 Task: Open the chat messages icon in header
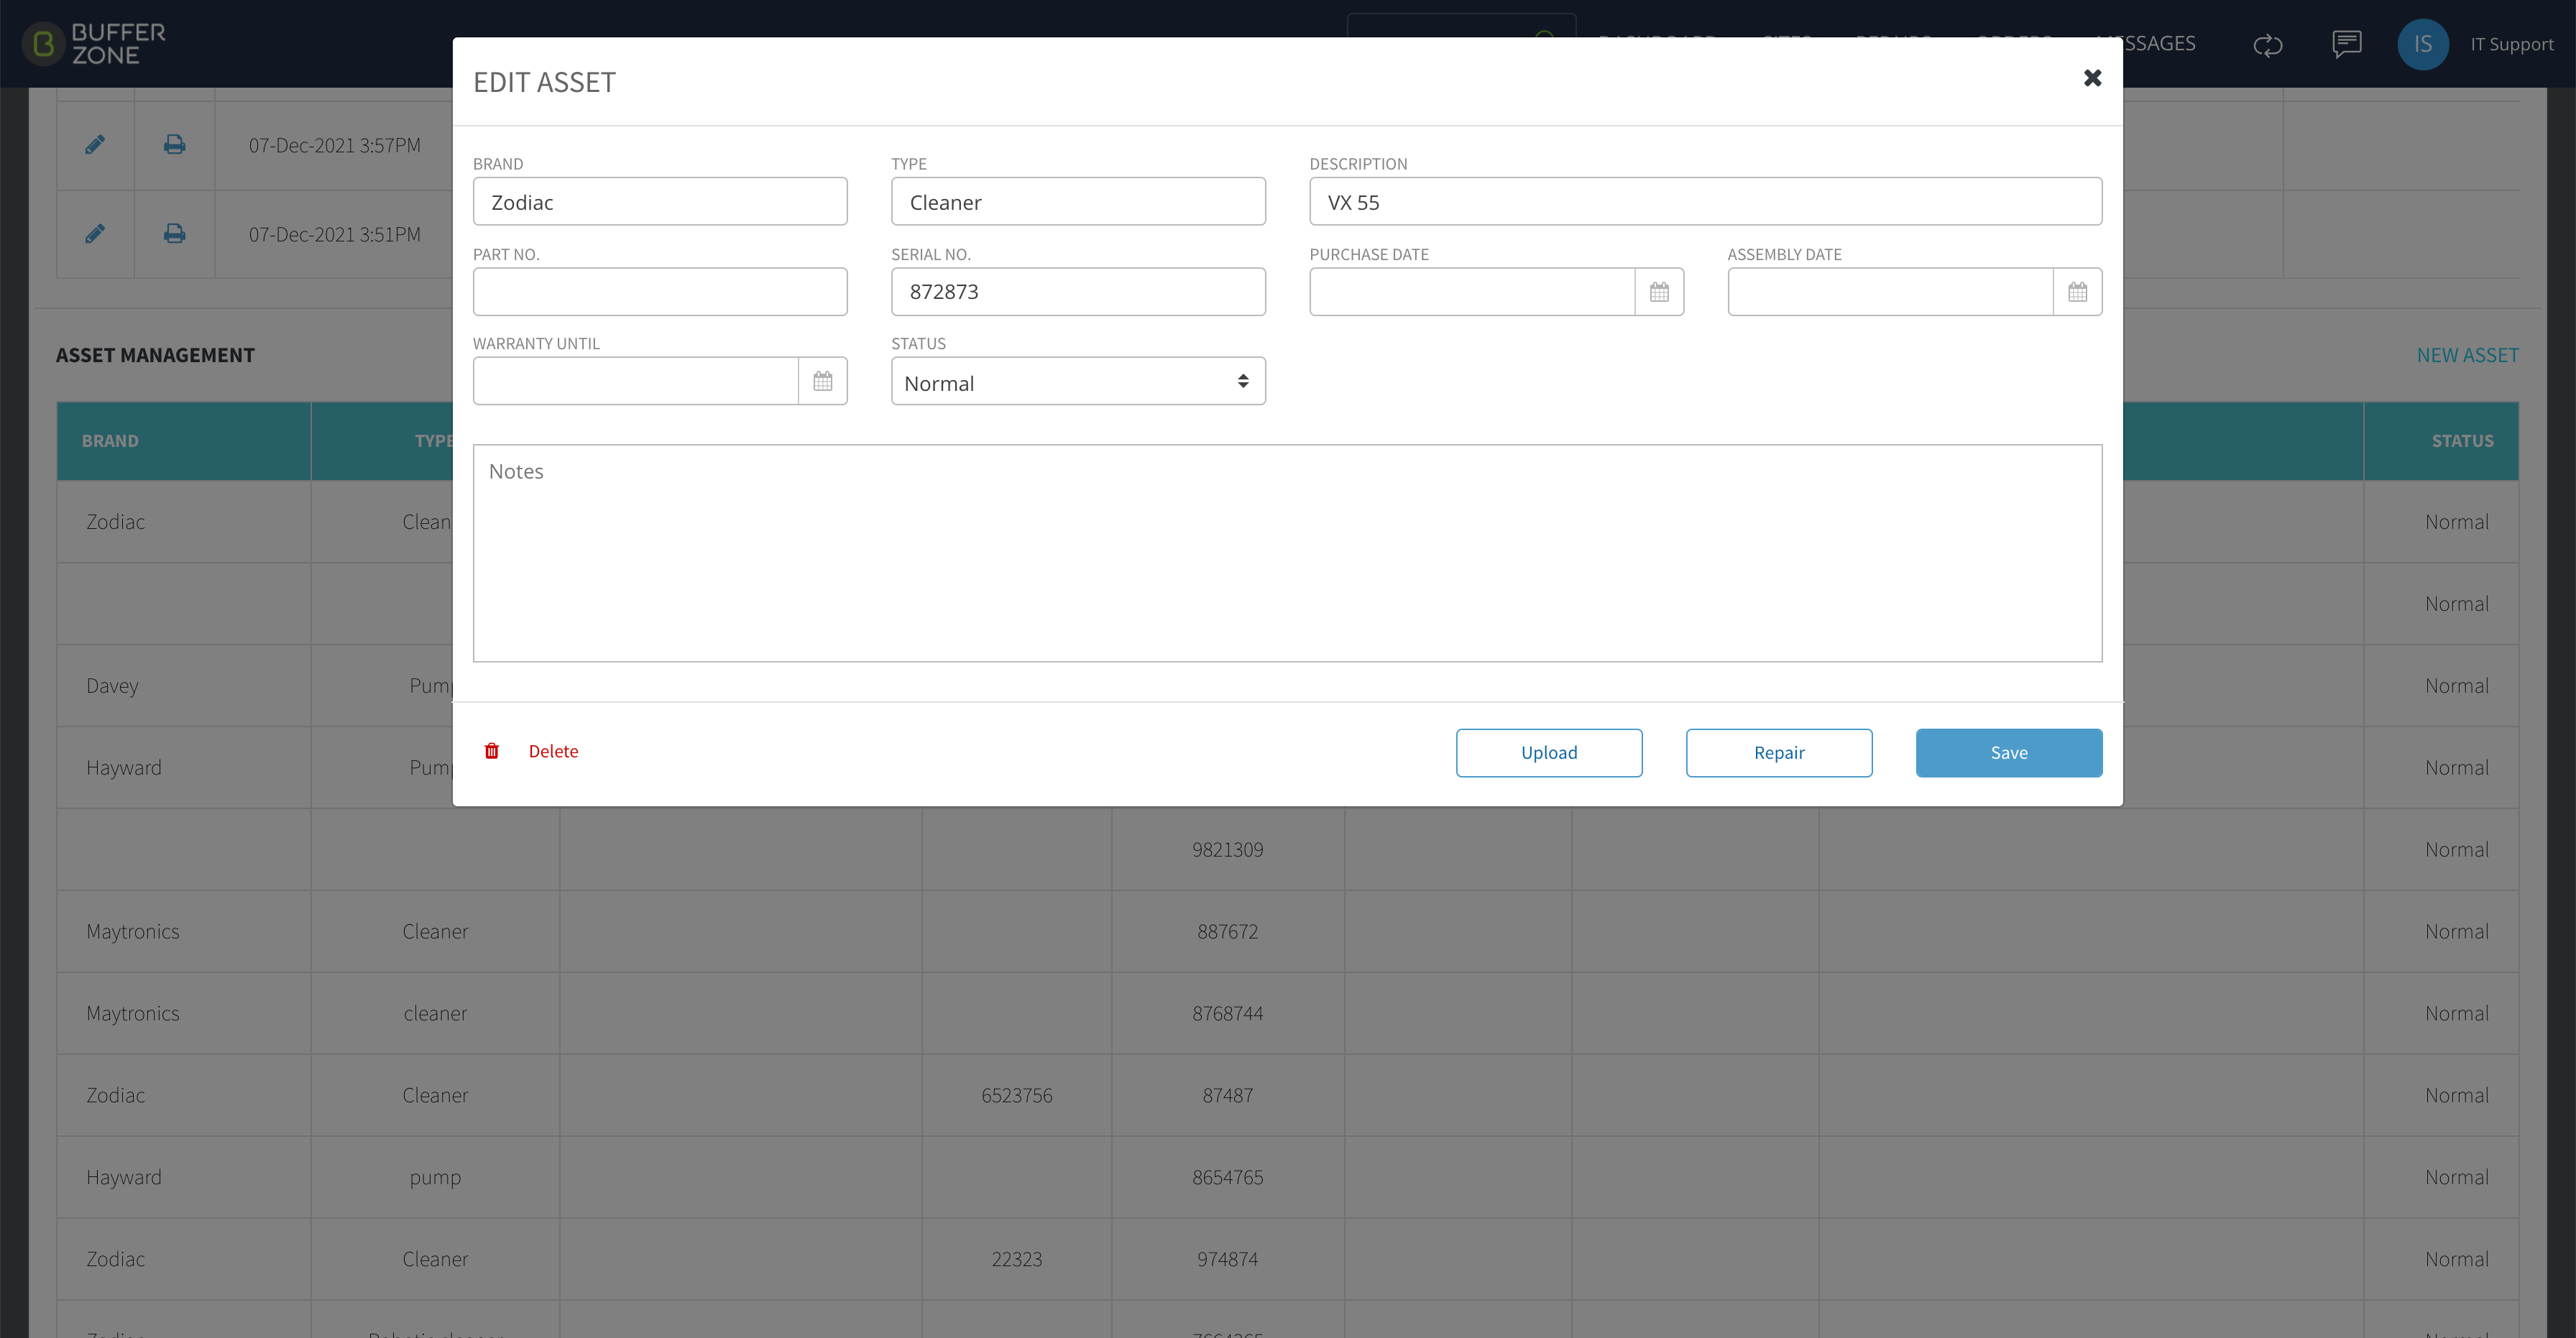point(2346,44)
